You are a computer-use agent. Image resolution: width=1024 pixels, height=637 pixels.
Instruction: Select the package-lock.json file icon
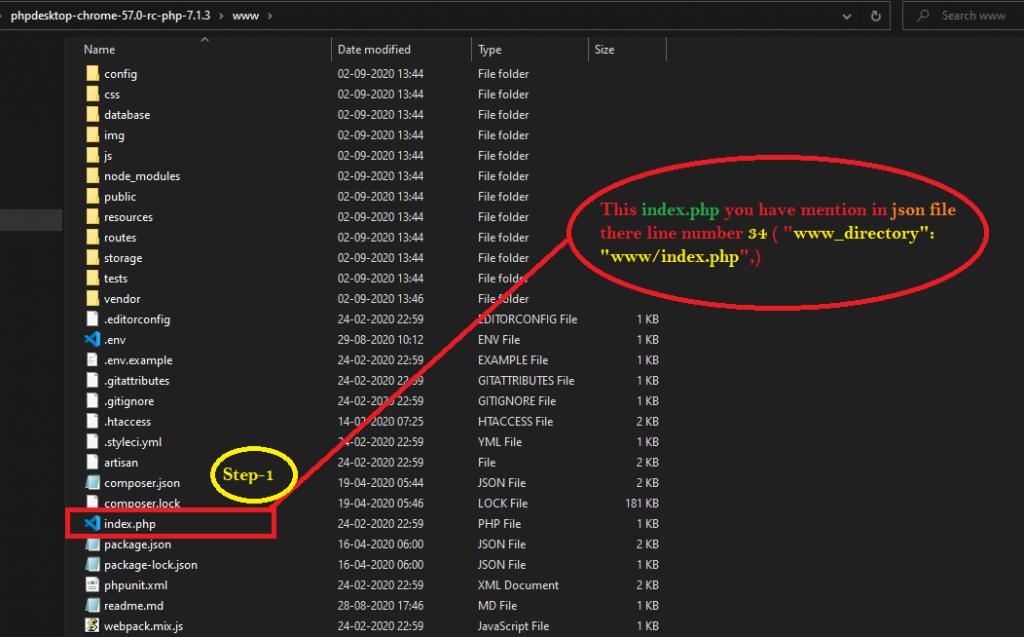click(92, 565)
